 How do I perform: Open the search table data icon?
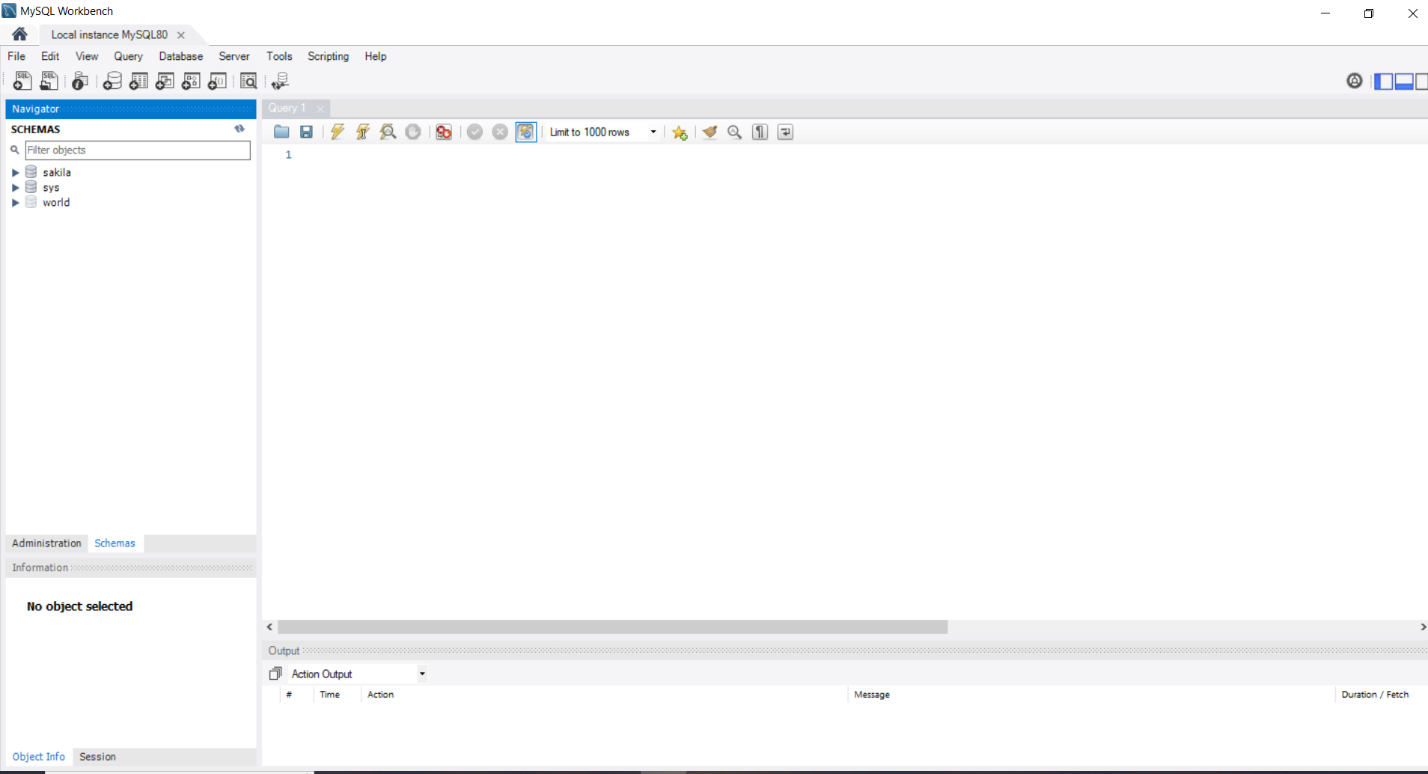tap(248, 81)
